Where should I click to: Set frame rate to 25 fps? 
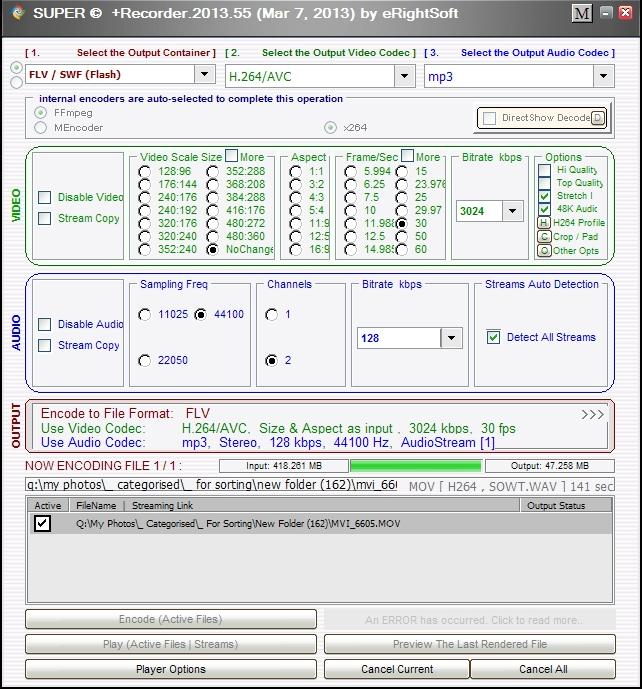coord(401,197)
